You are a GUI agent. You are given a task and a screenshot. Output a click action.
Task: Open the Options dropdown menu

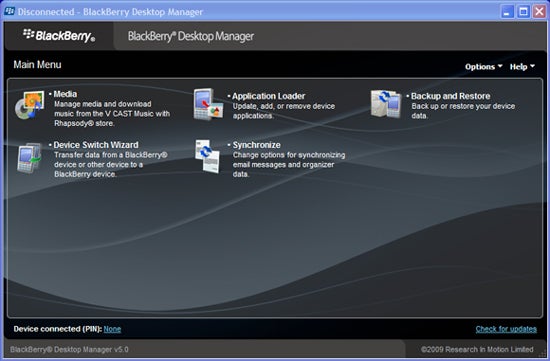(x=483, y=67)
